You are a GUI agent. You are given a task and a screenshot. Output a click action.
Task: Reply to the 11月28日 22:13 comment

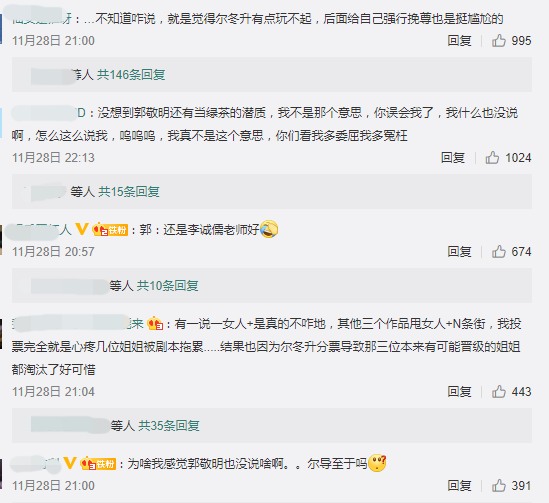pos(453,158)
